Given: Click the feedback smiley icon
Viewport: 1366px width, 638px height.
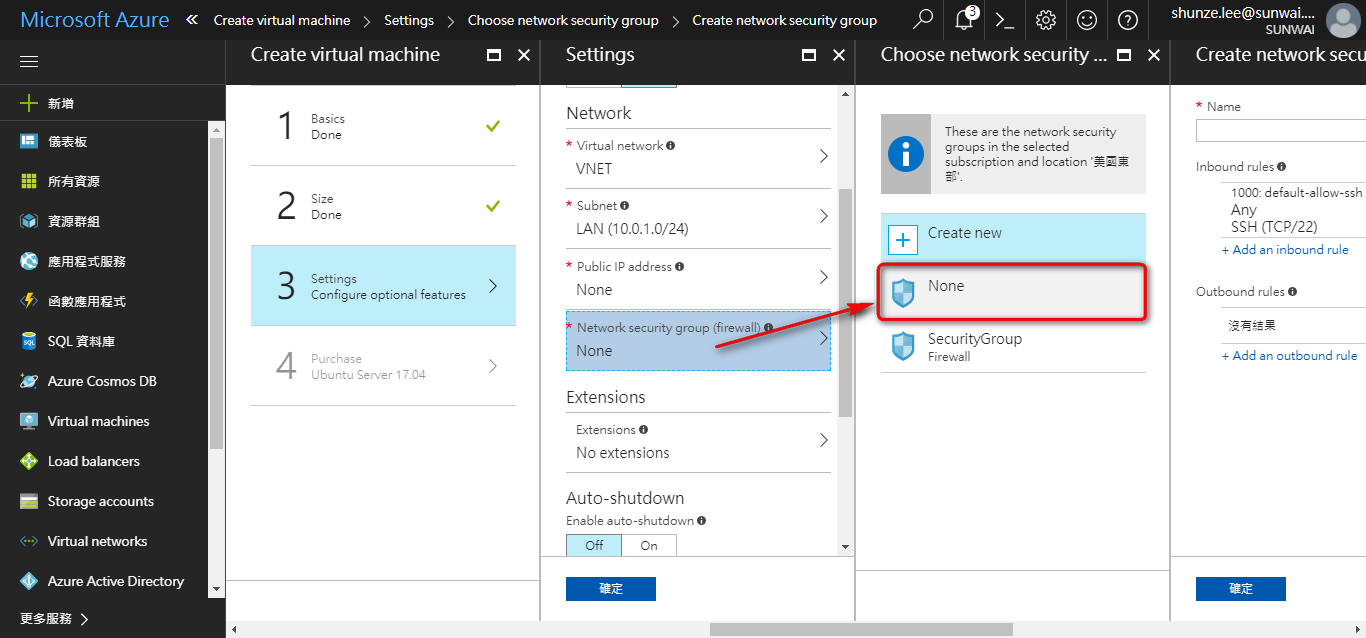Looking at the screenshot, I should [1087, 20].
